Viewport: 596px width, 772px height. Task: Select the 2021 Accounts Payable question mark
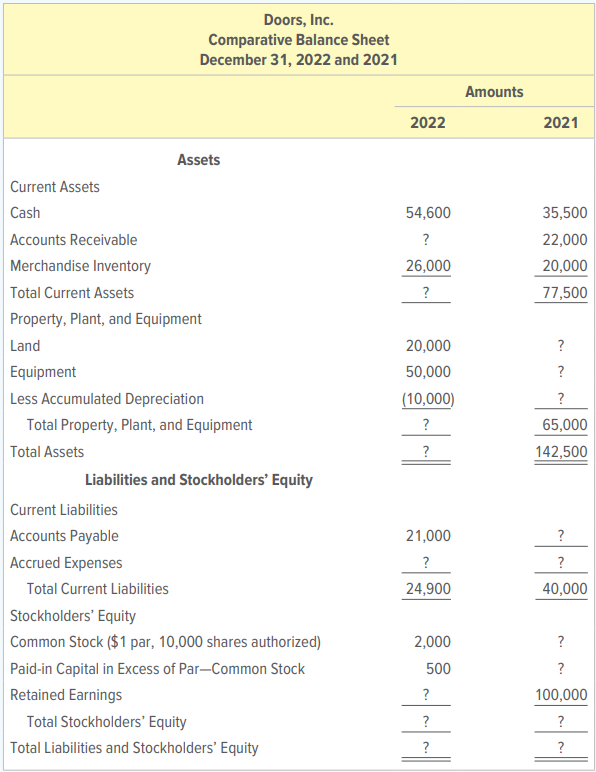coord(561,536)
